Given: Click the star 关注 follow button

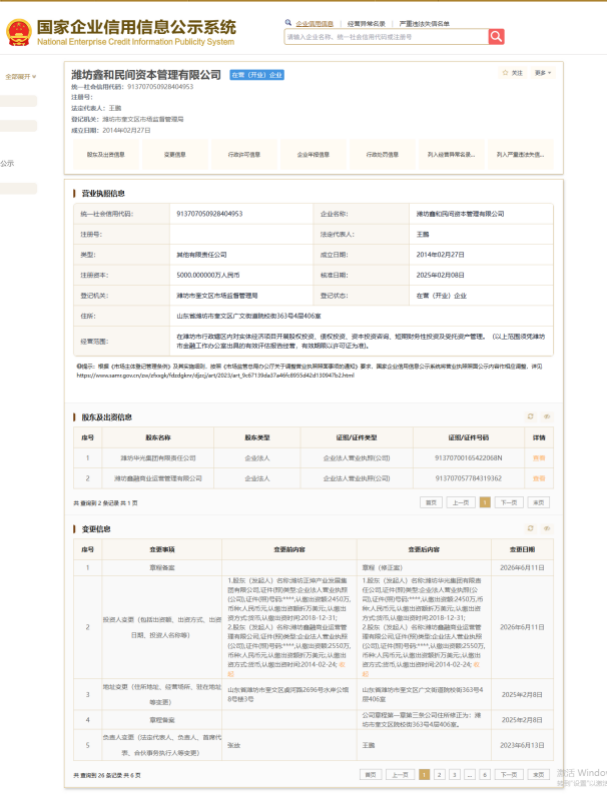Looking at the screenshot, I should 512,73.
